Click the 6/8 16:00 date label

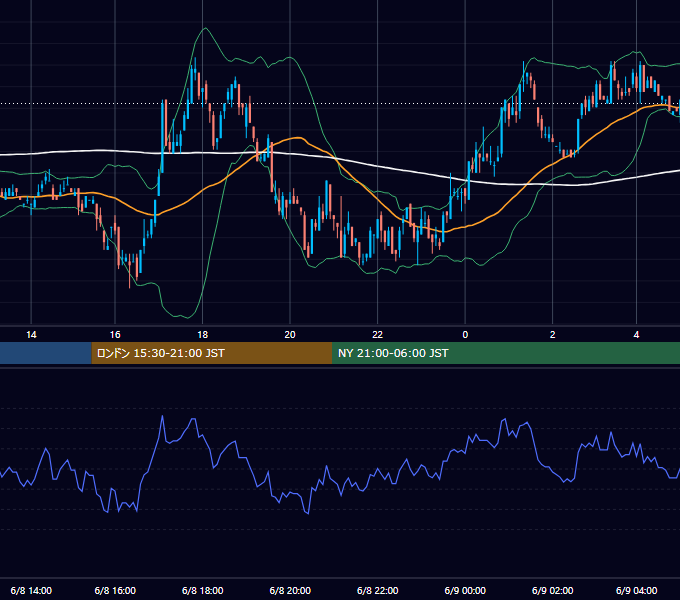115,590
